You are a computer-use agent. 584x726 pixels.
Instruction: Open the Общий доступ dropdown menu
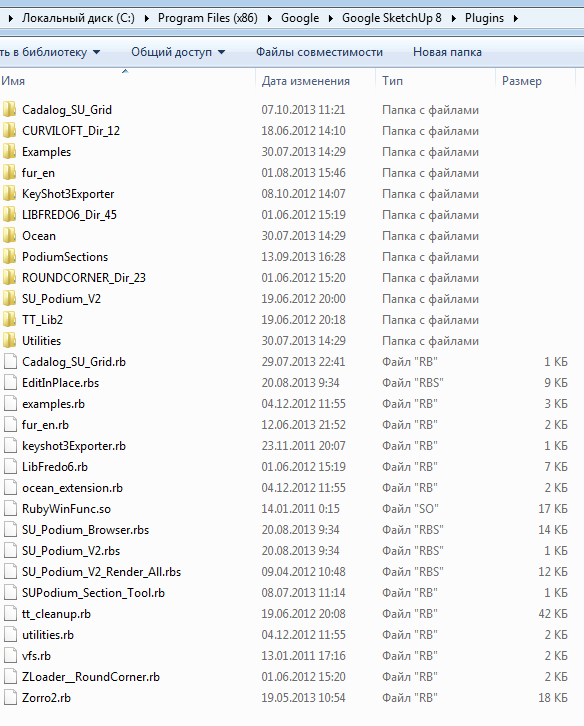178,52
